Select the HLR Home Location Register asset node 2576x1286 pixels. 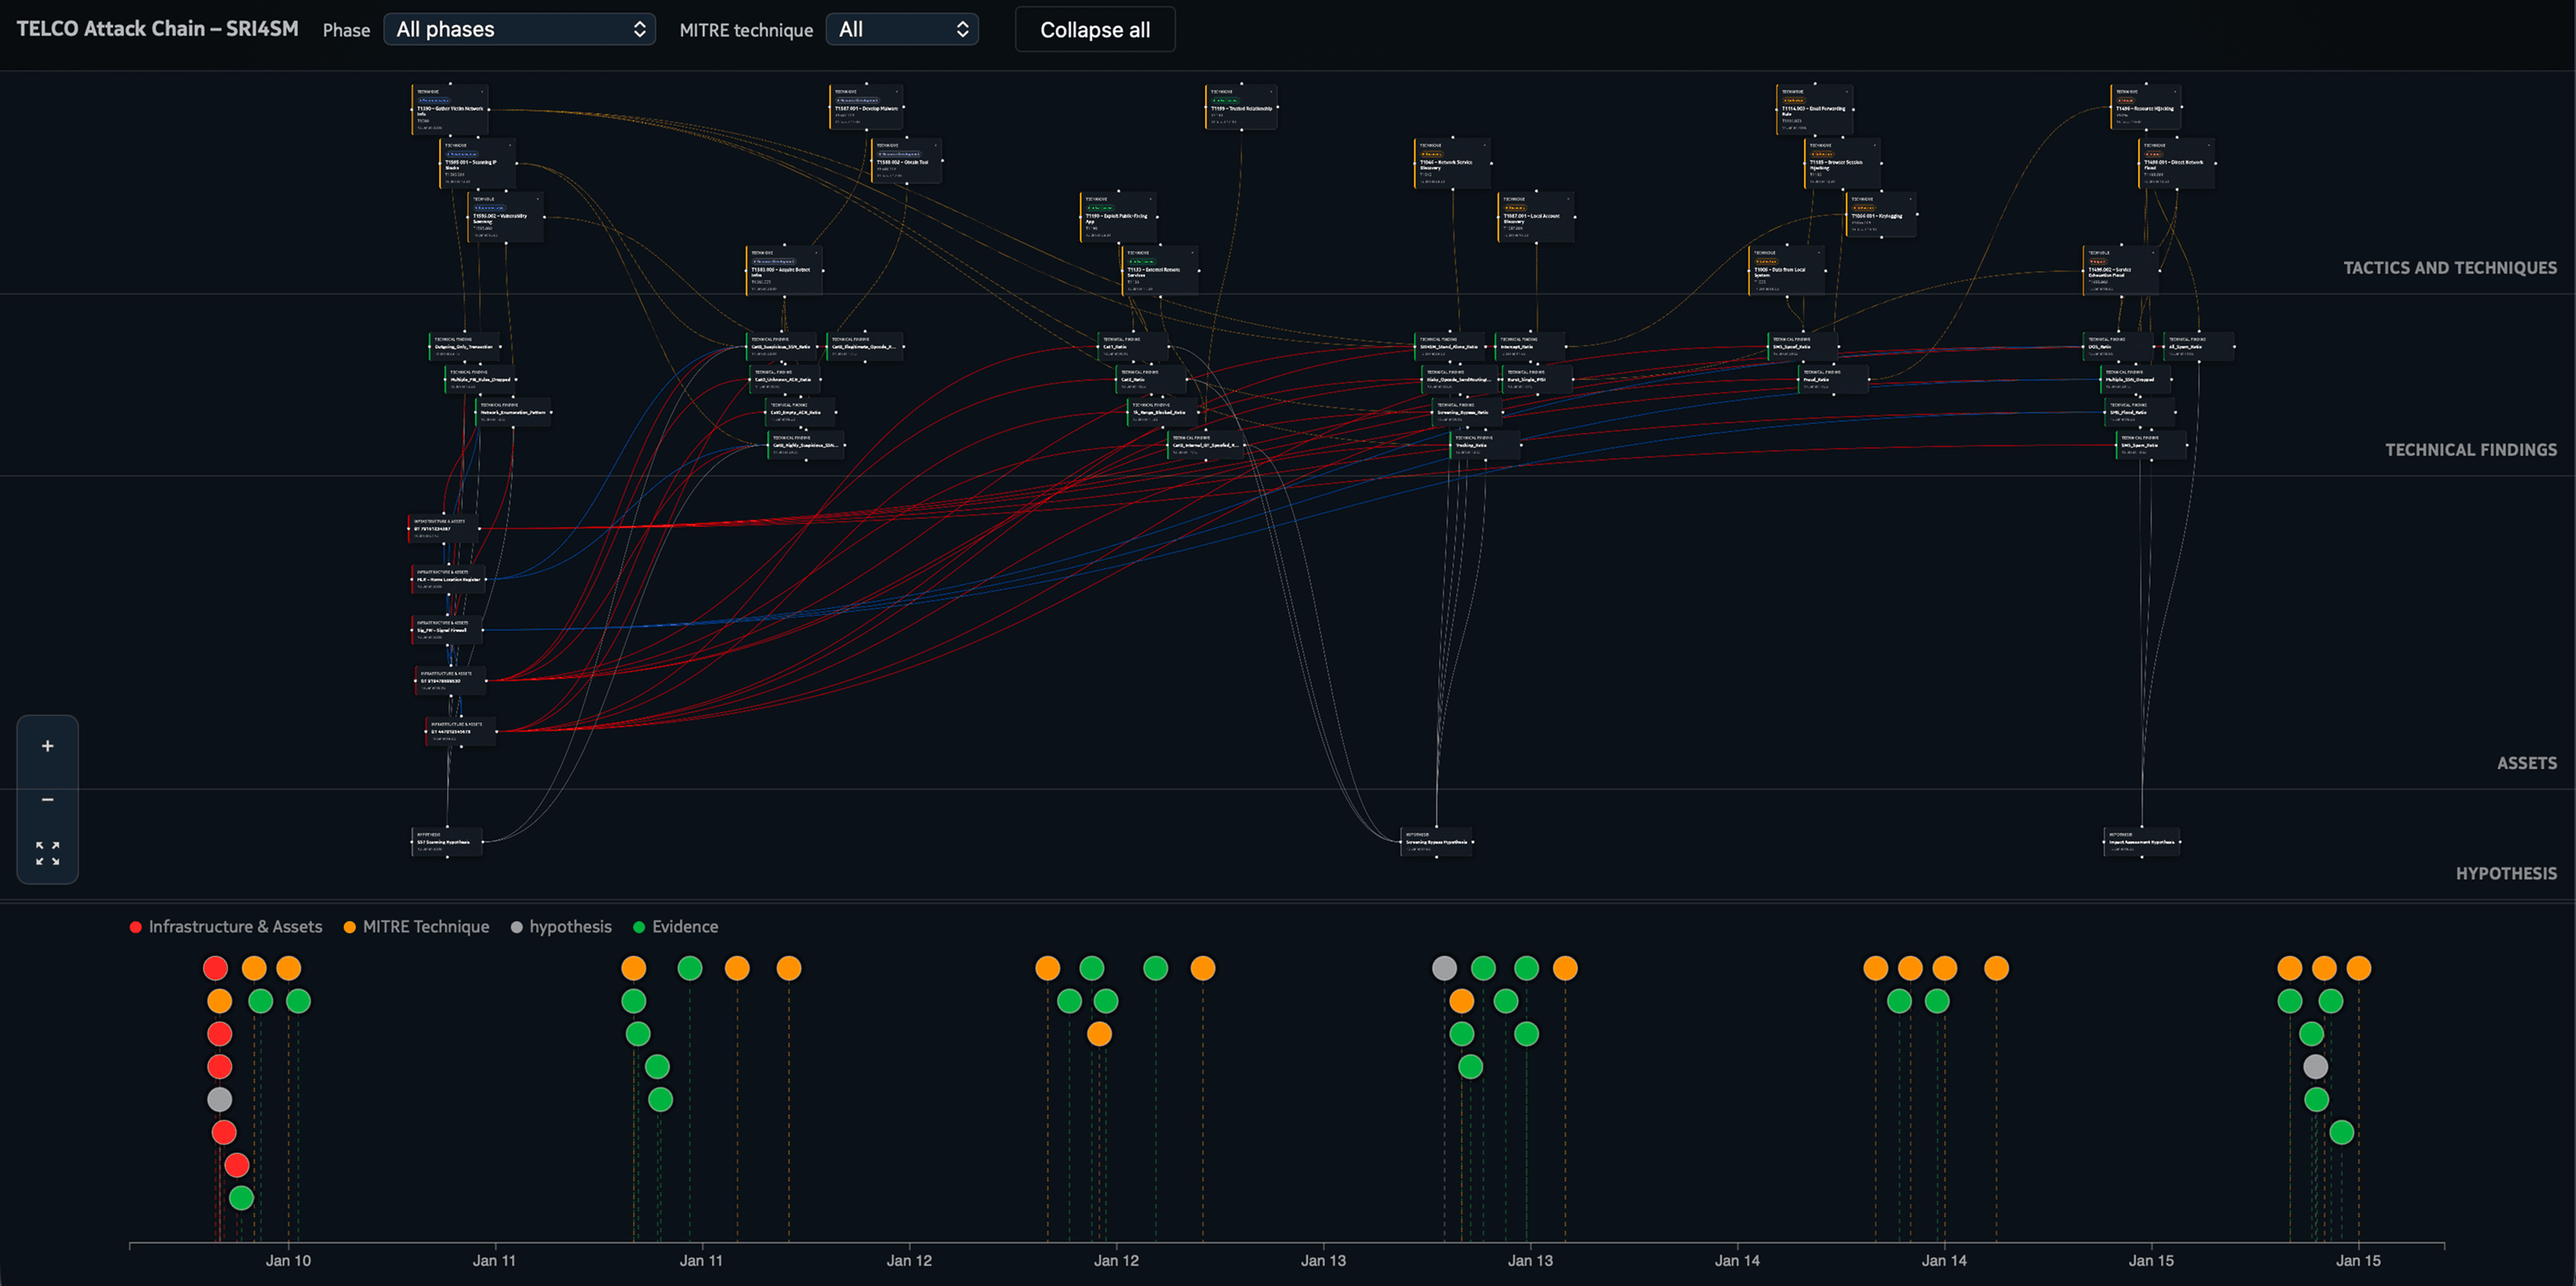tap(448, 579)
